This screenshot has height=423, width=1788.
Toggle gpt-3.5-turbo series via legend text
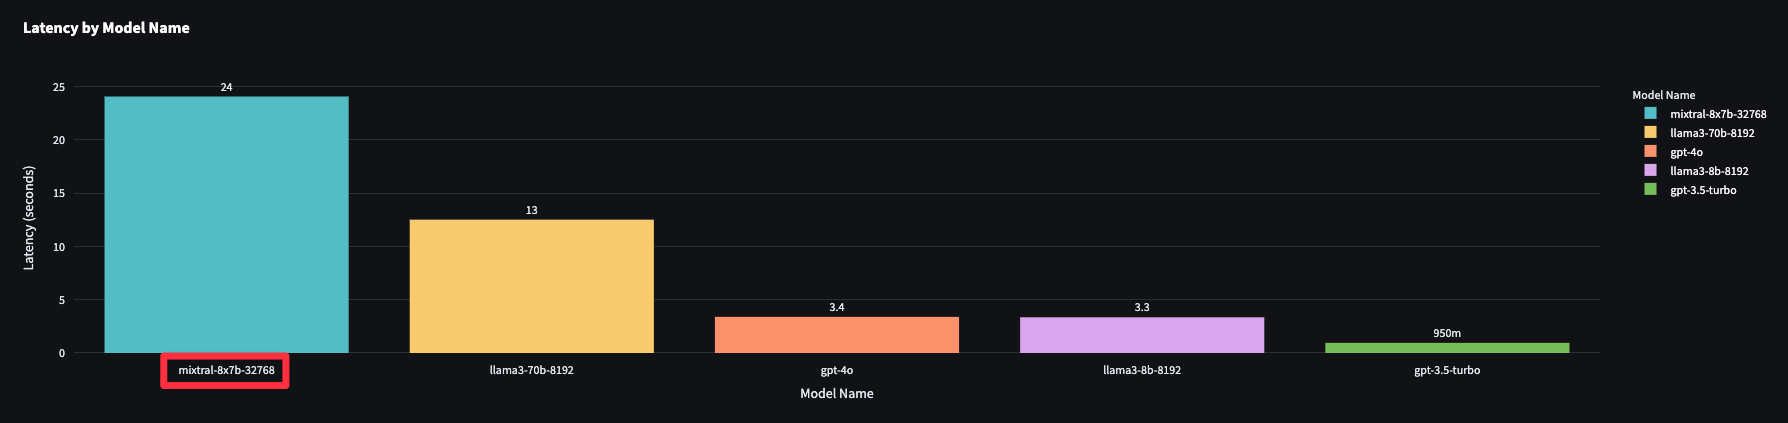1703,190
